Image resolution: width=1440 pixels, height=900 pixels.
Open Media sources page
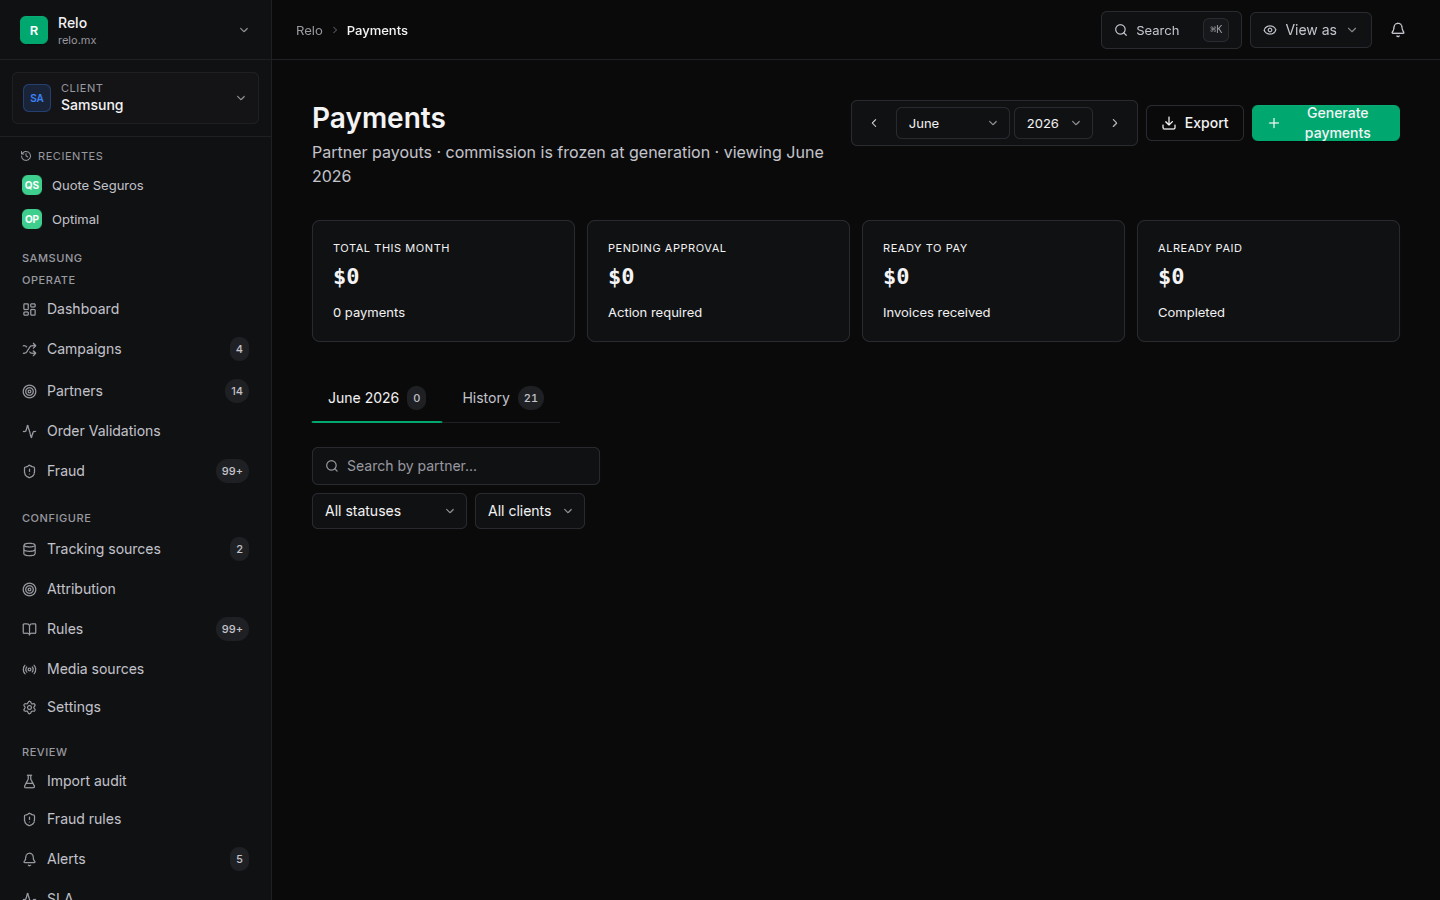[135, 669]
